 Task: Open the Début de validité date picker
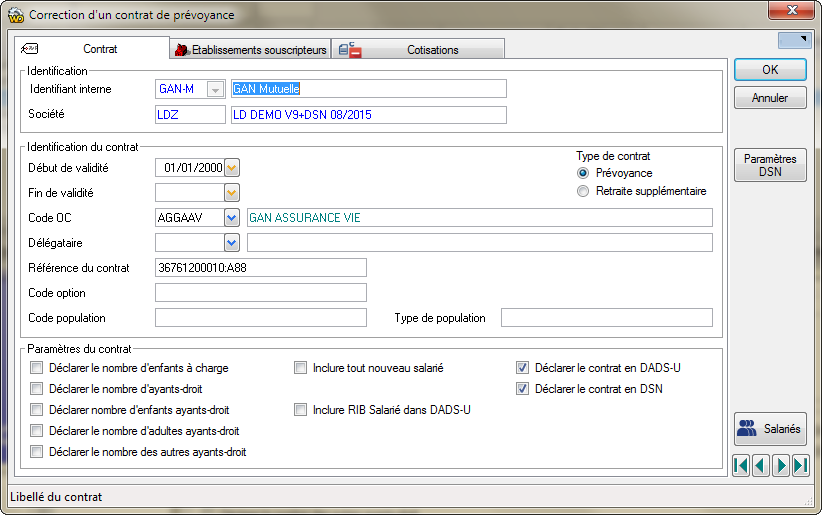[x=232, y=168]
